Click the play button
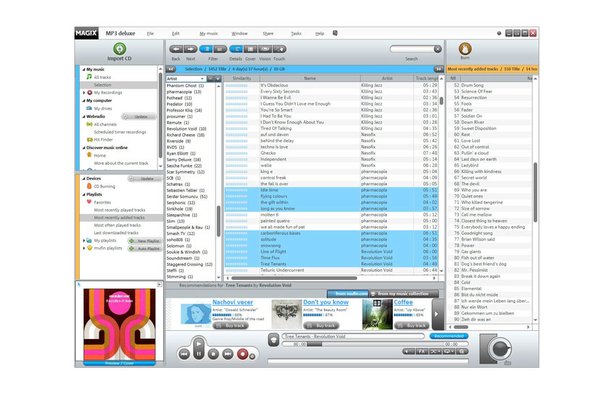Viewport: 600px width, 395px height. 198,343
